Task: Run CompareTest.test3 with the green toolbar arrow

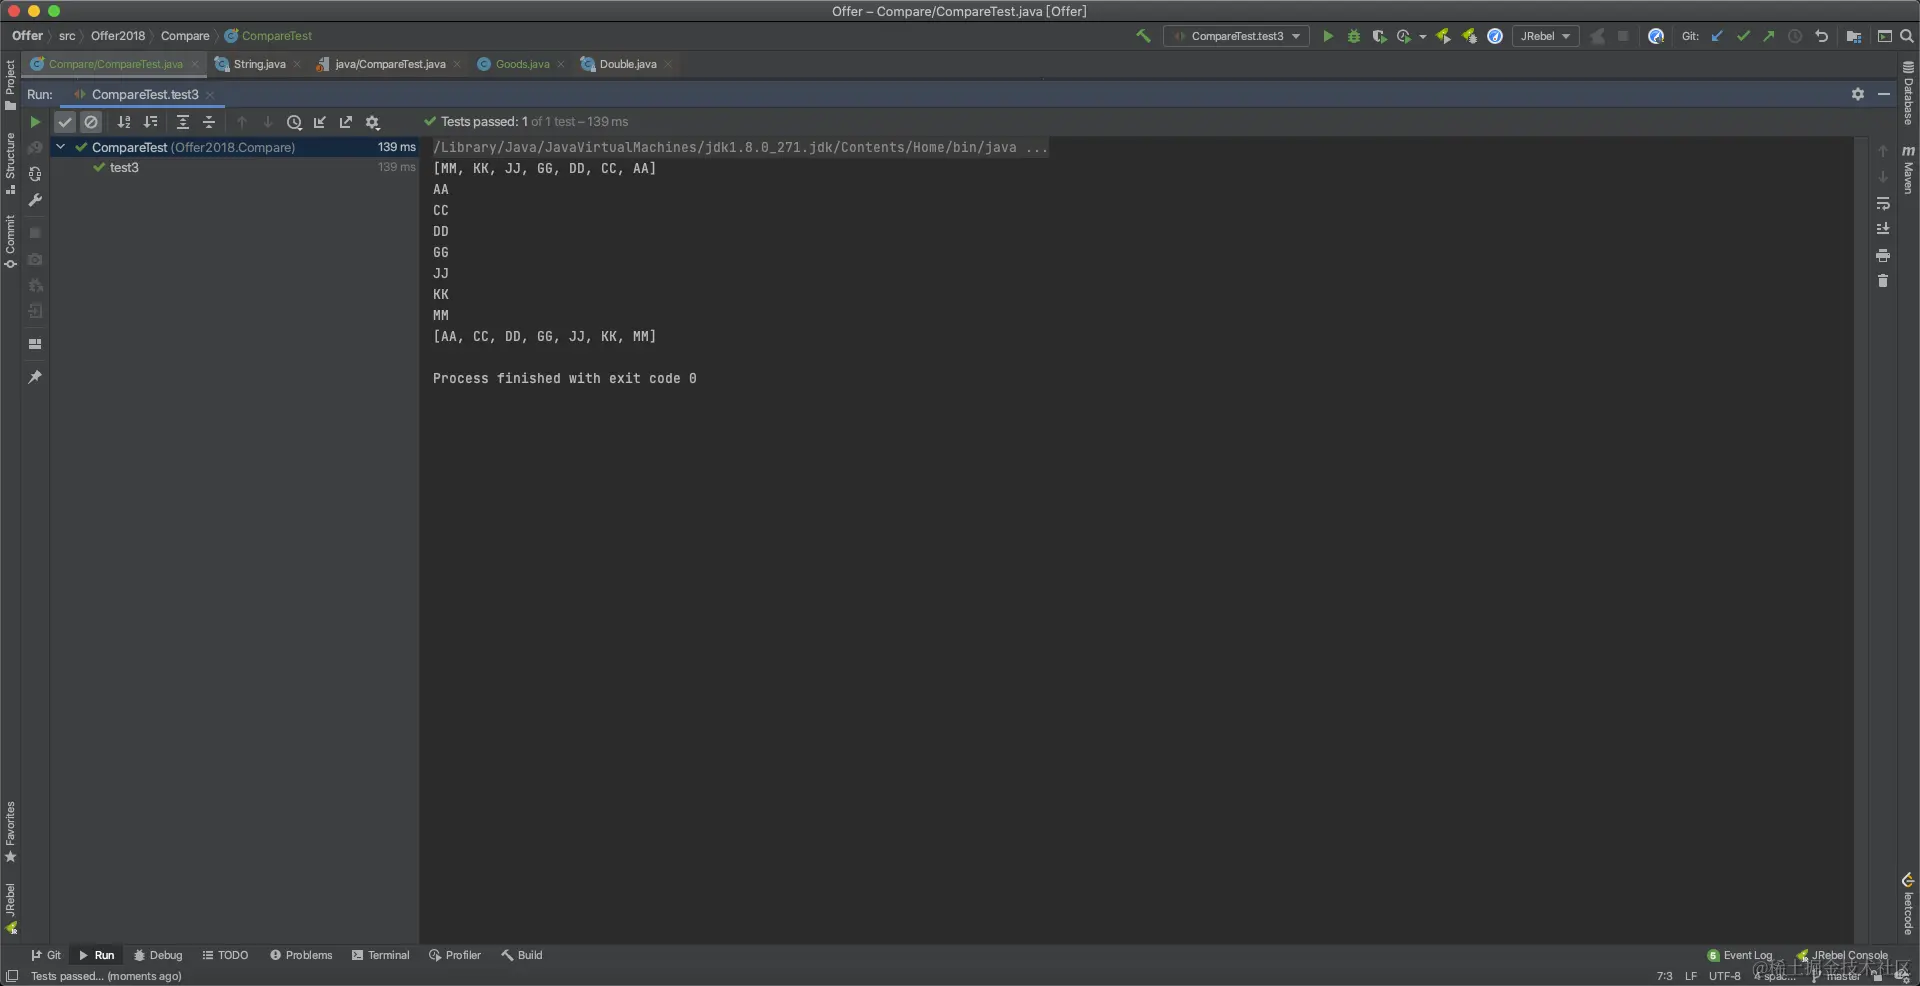Action: [1328, 36]
